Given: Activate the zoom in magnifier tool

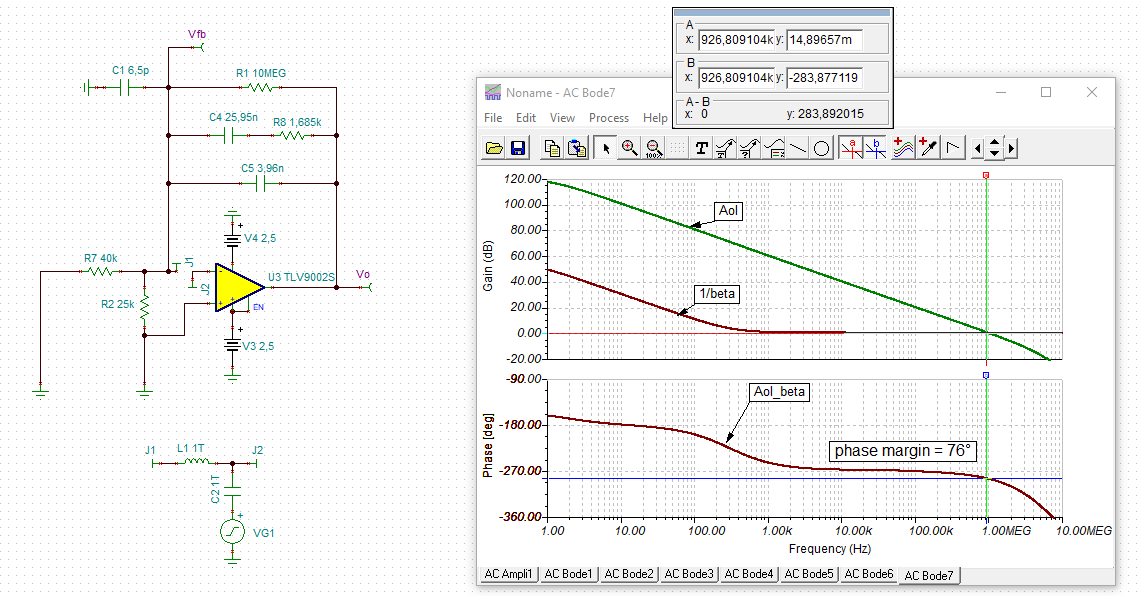Looking at the screenshot, I should tap(629, 148).
